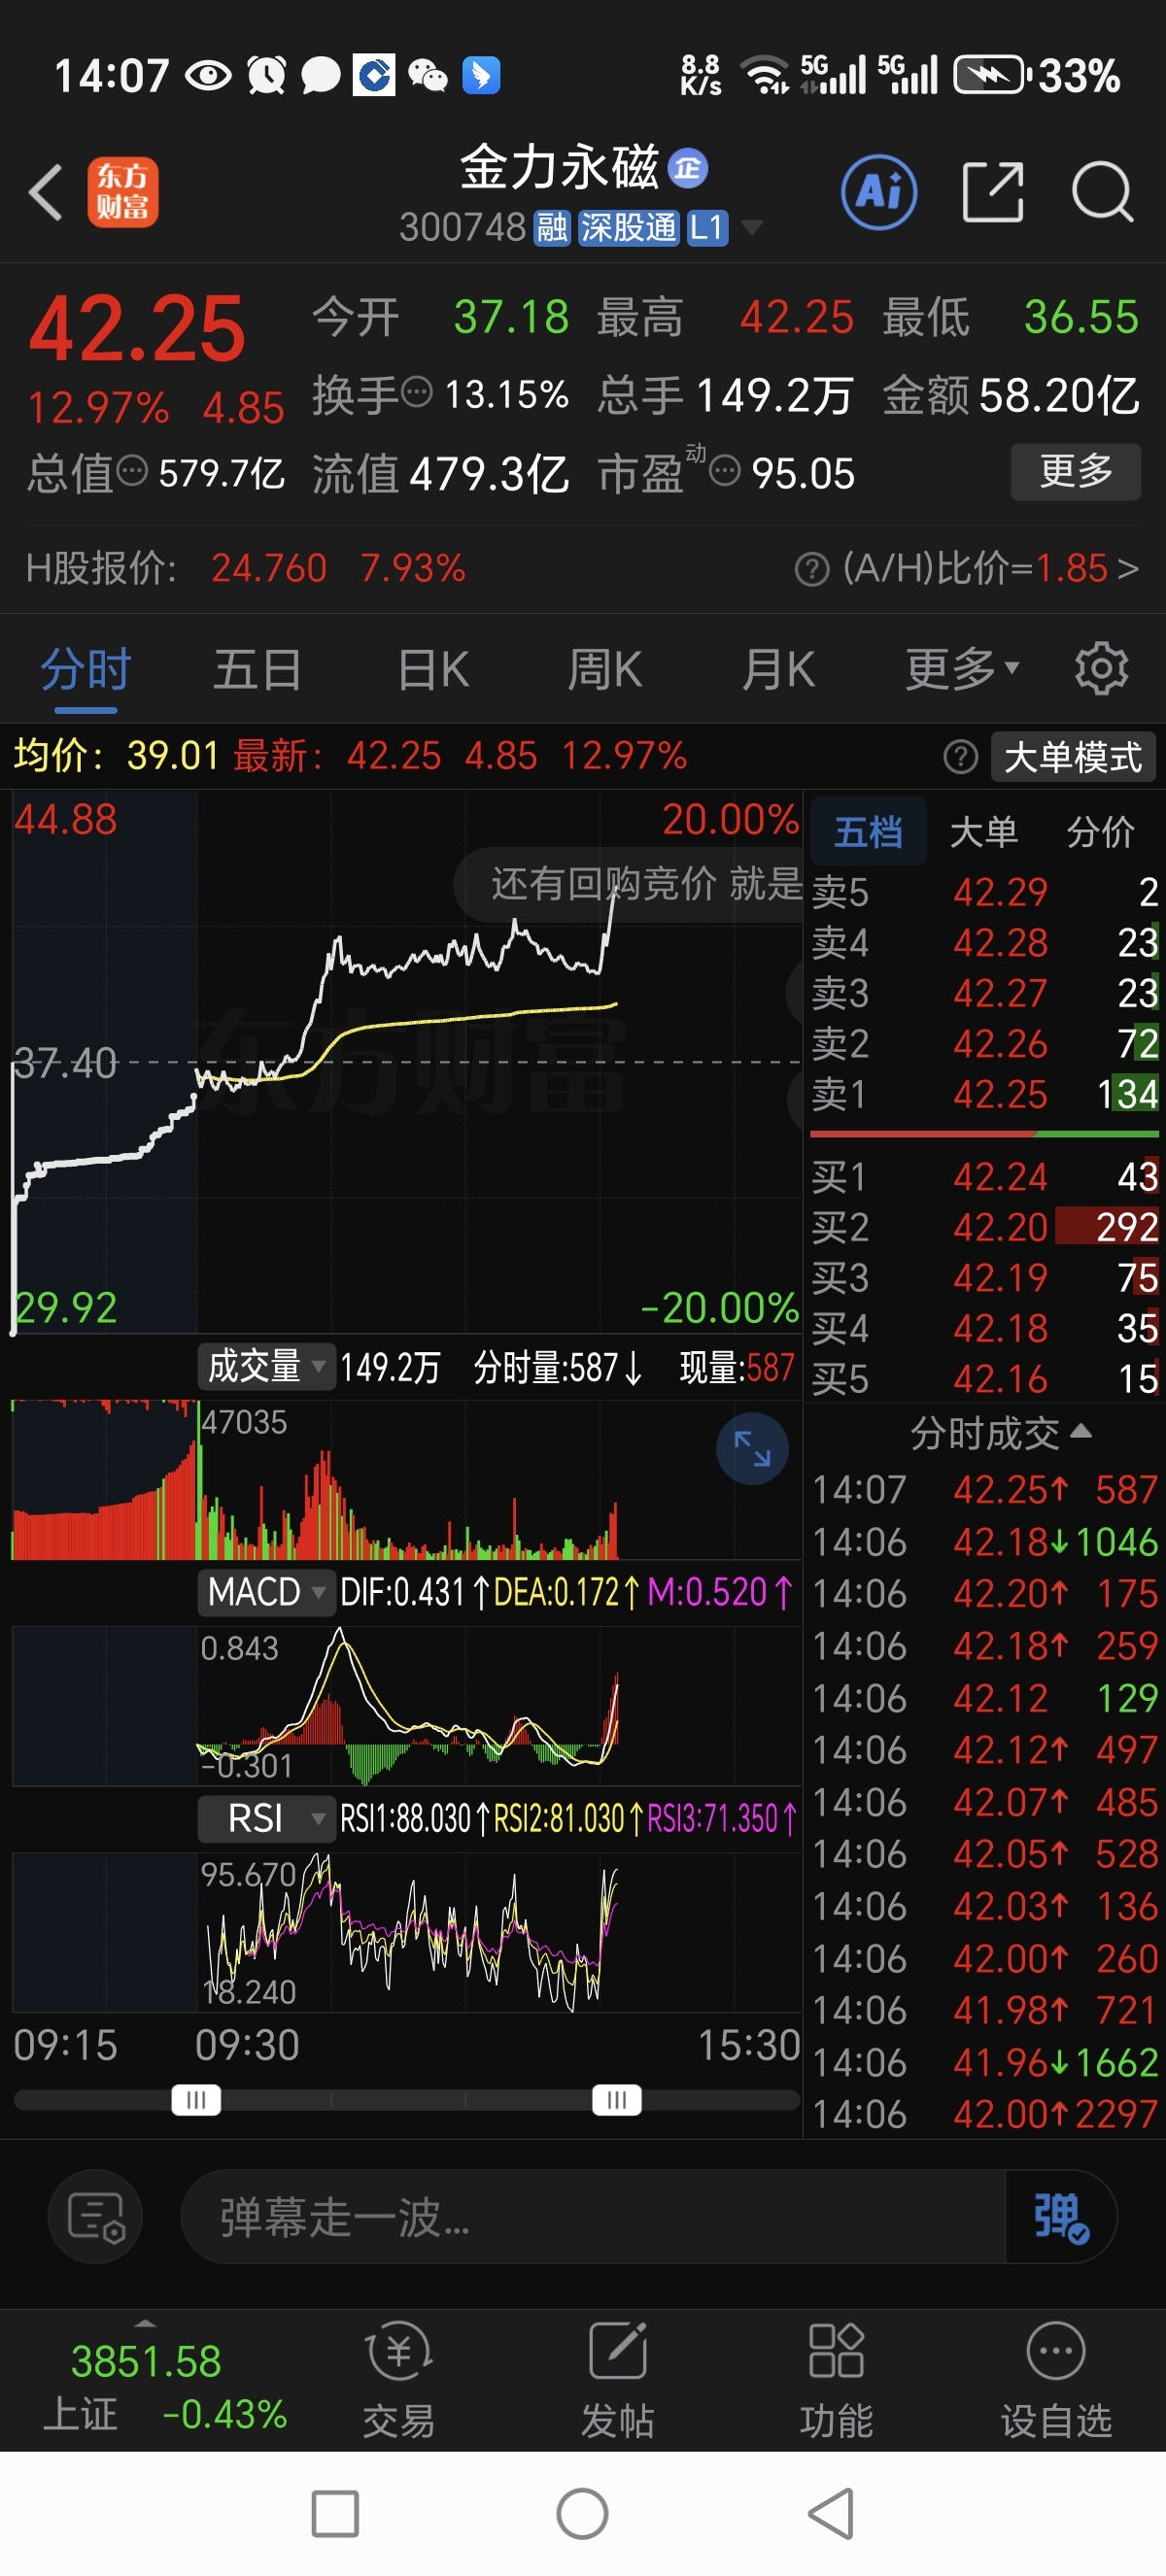The height and width of the screenshot is (2576, 1166).
Task: Tap the 深股通 badge
Action: click(629, 228)
